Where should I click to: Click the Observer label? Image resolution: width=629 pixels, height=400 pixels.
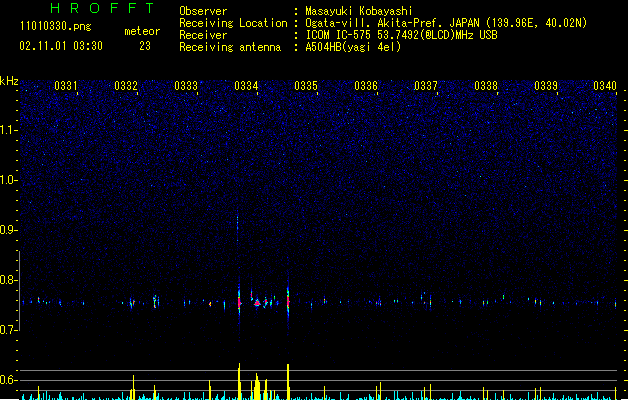(x=203, y=11)
